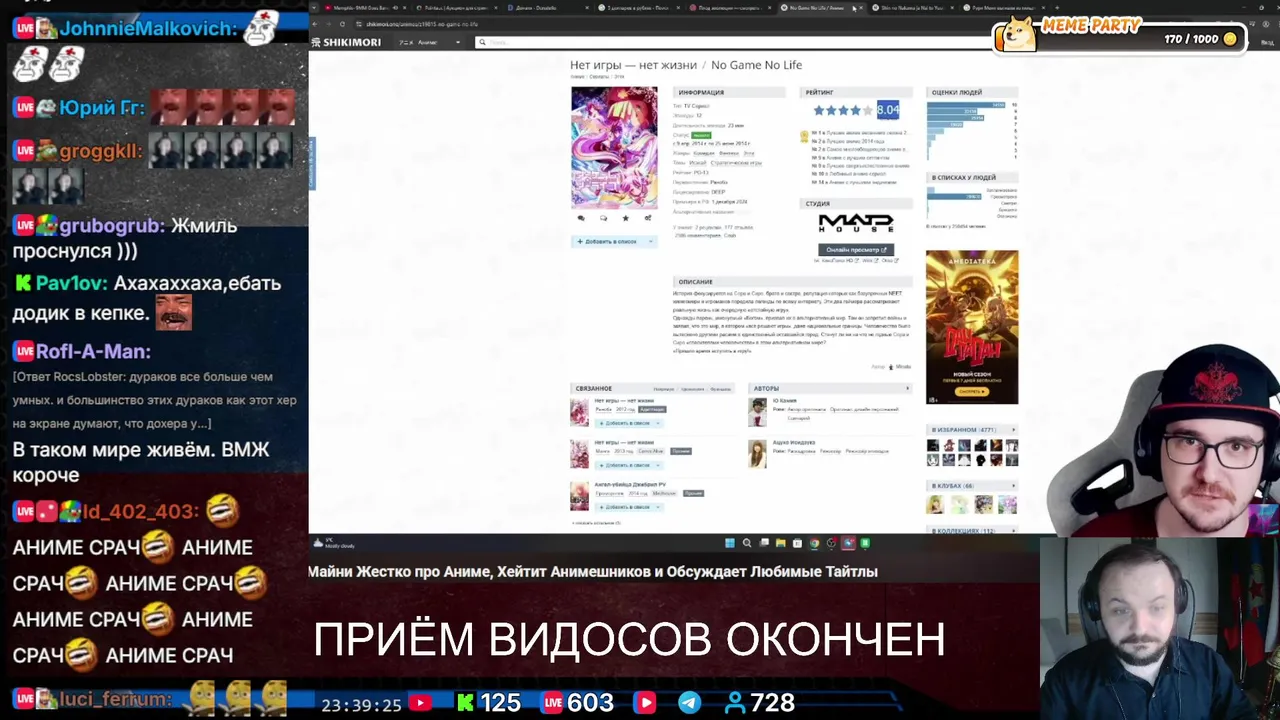Screen dimensions: 1280x720
Task: Open first club avatar in В клубах
Action: coord(935,504)
